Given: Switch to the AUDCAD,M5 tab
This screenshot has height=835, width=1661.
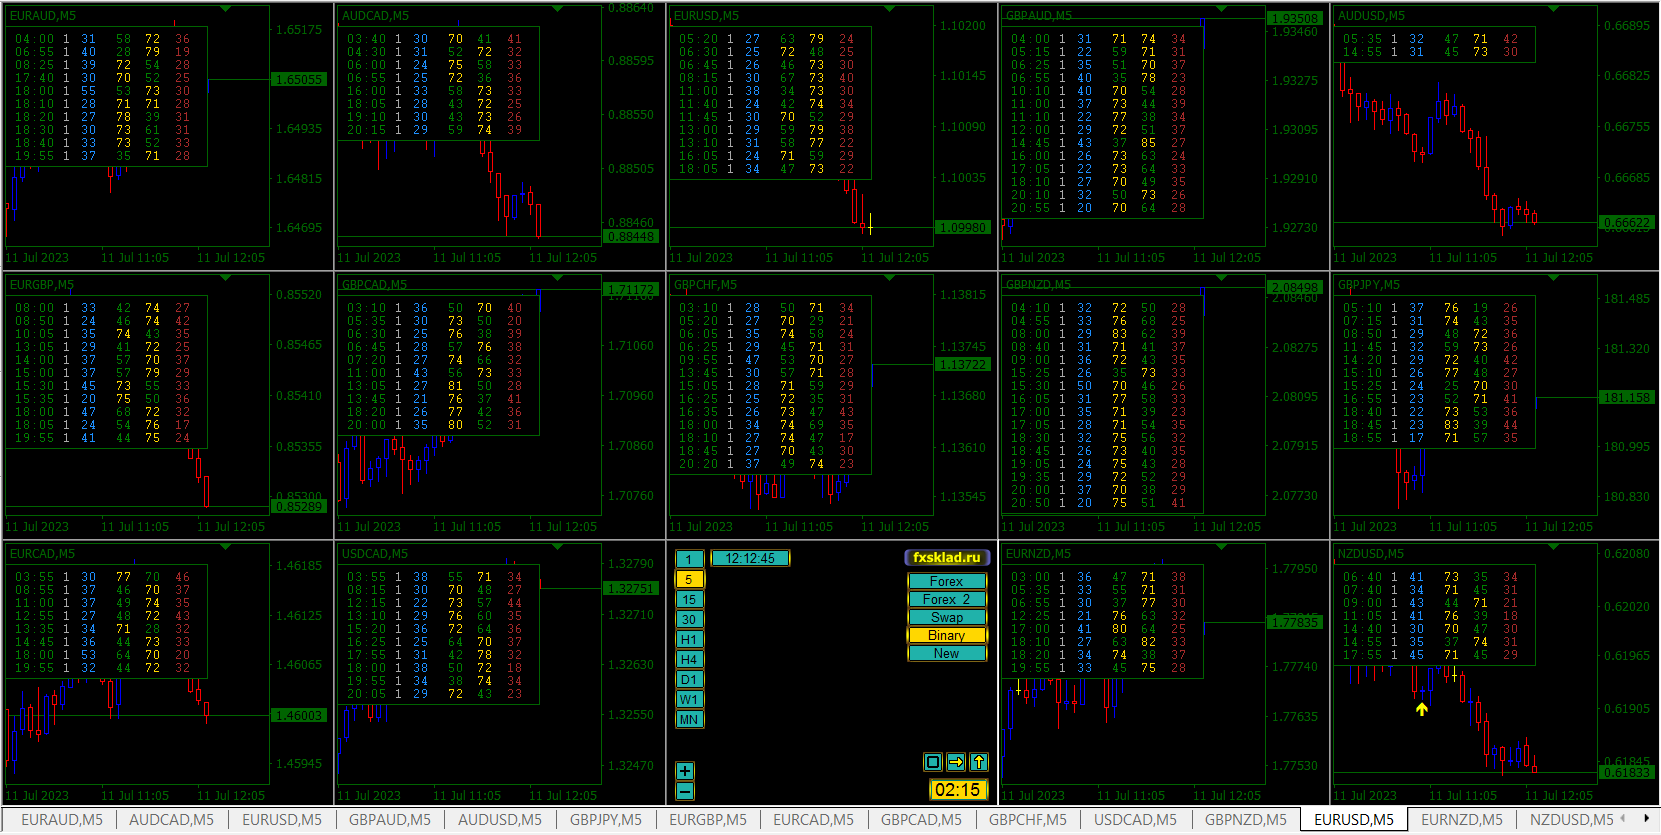Looking at the screenshot, I should 171,820.
